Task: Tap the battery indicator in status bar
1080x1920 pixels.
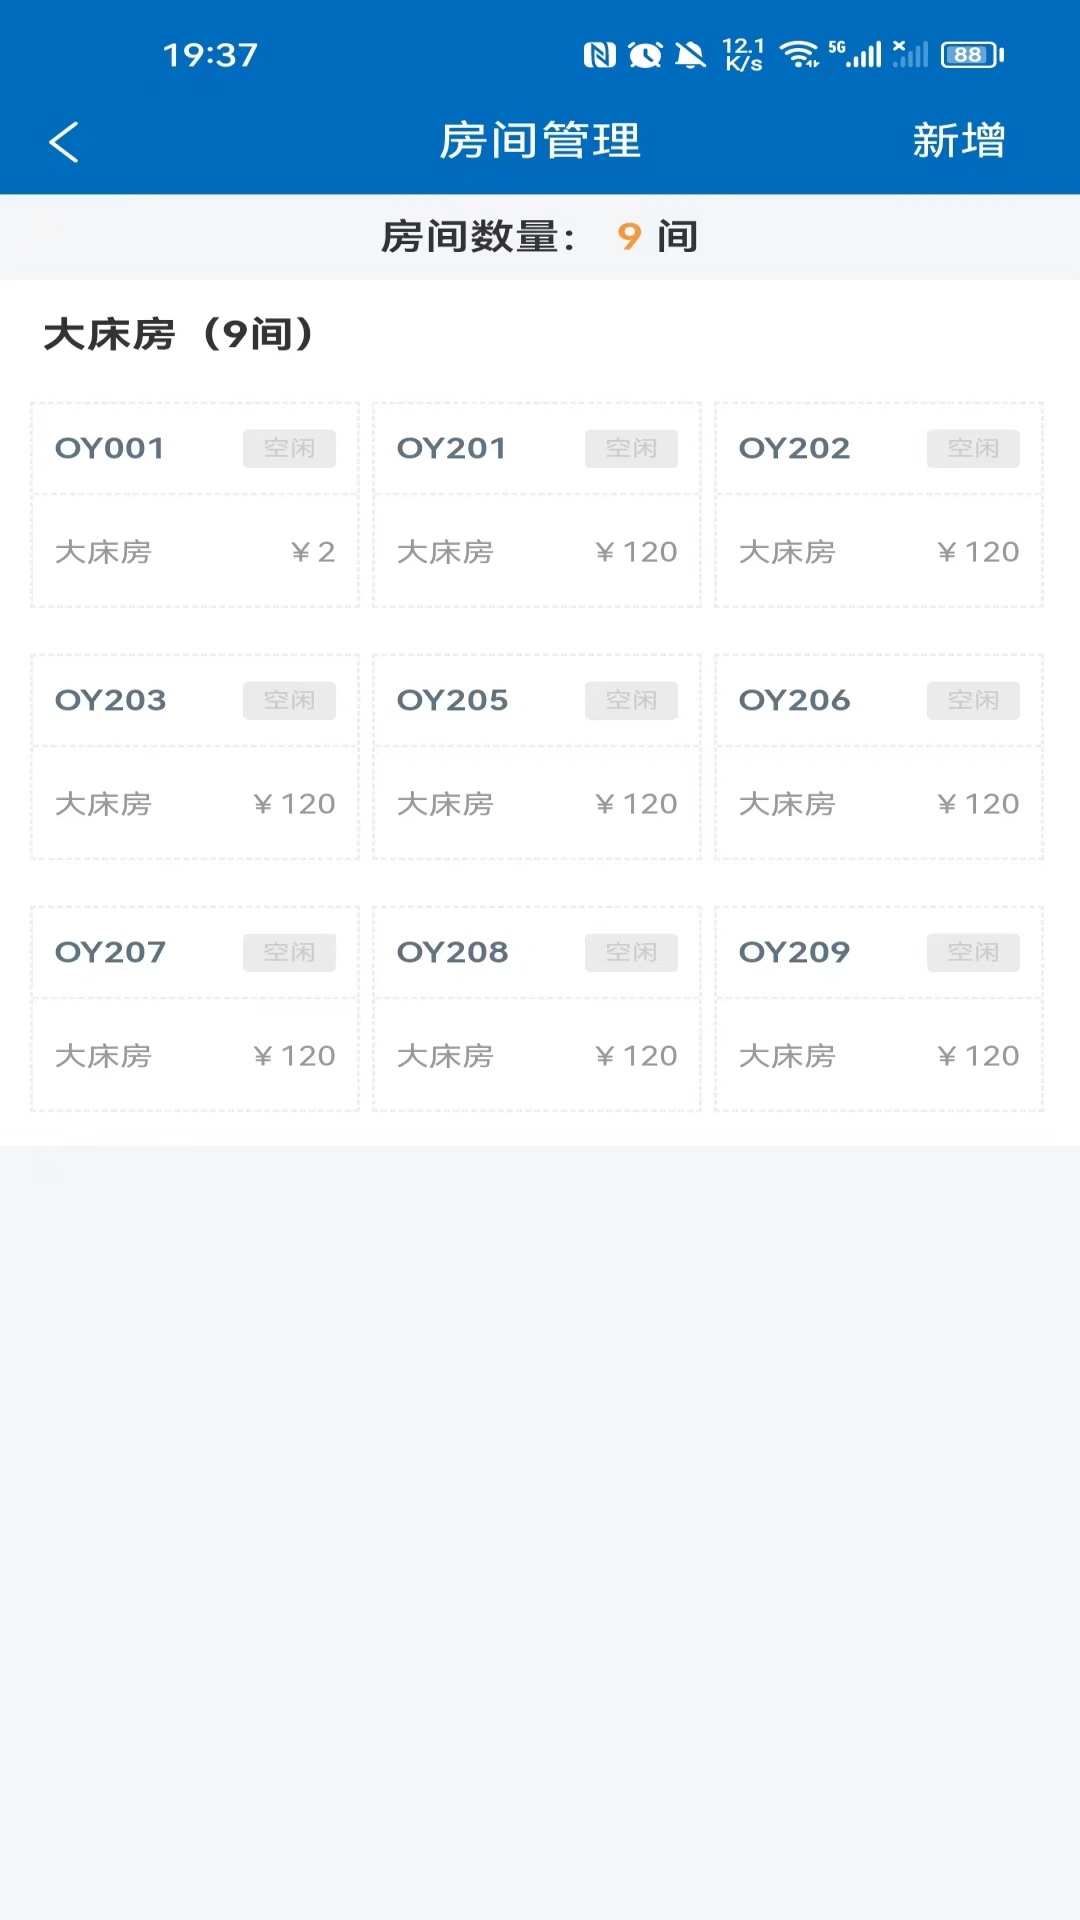Action: (x=971, y=55)
